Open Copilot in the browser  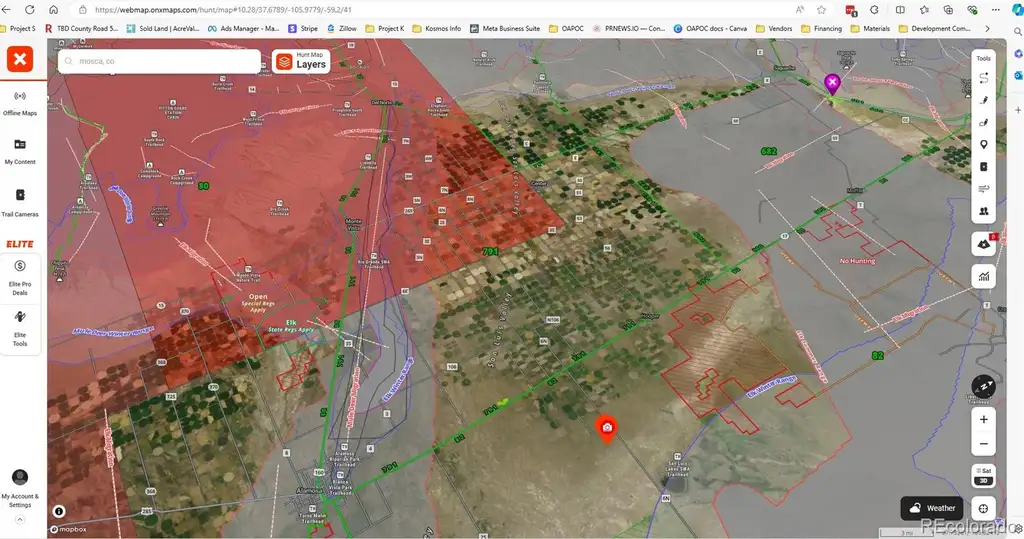1017,10
